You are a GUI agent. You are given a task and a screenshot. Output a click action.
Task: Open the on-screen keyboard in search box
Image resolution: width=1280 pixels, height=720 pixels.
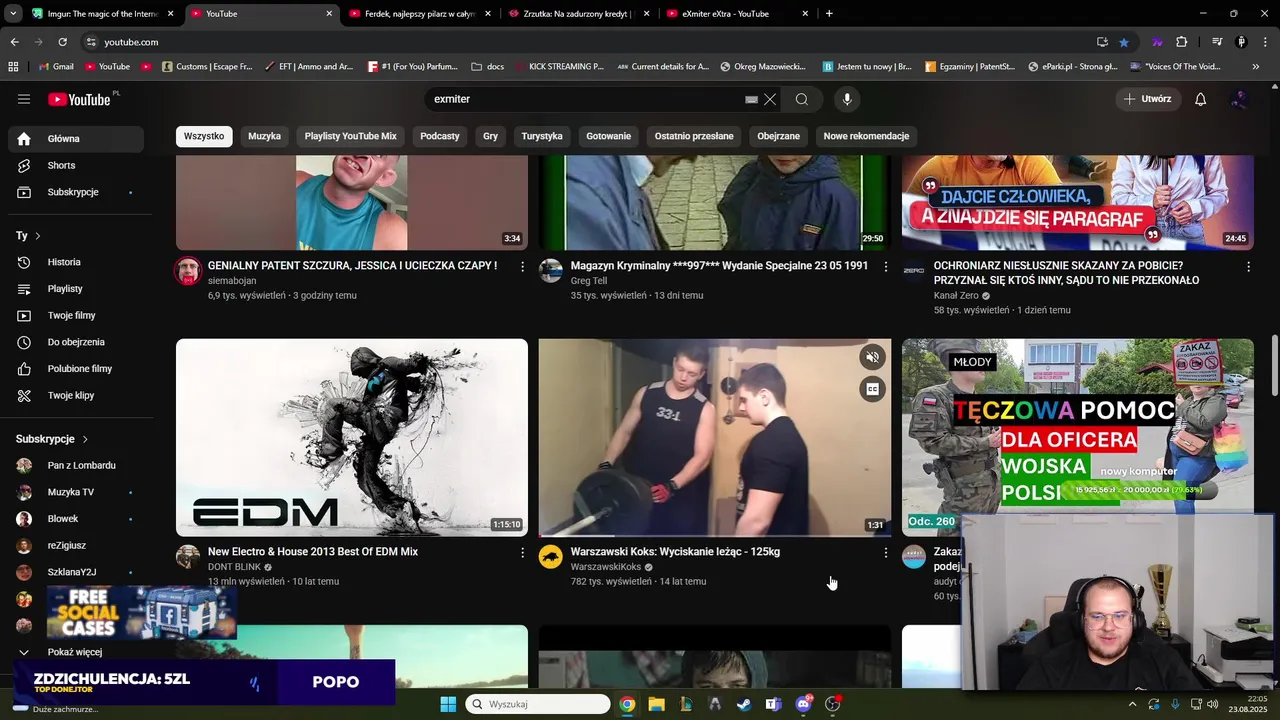[x=751, y=99]
